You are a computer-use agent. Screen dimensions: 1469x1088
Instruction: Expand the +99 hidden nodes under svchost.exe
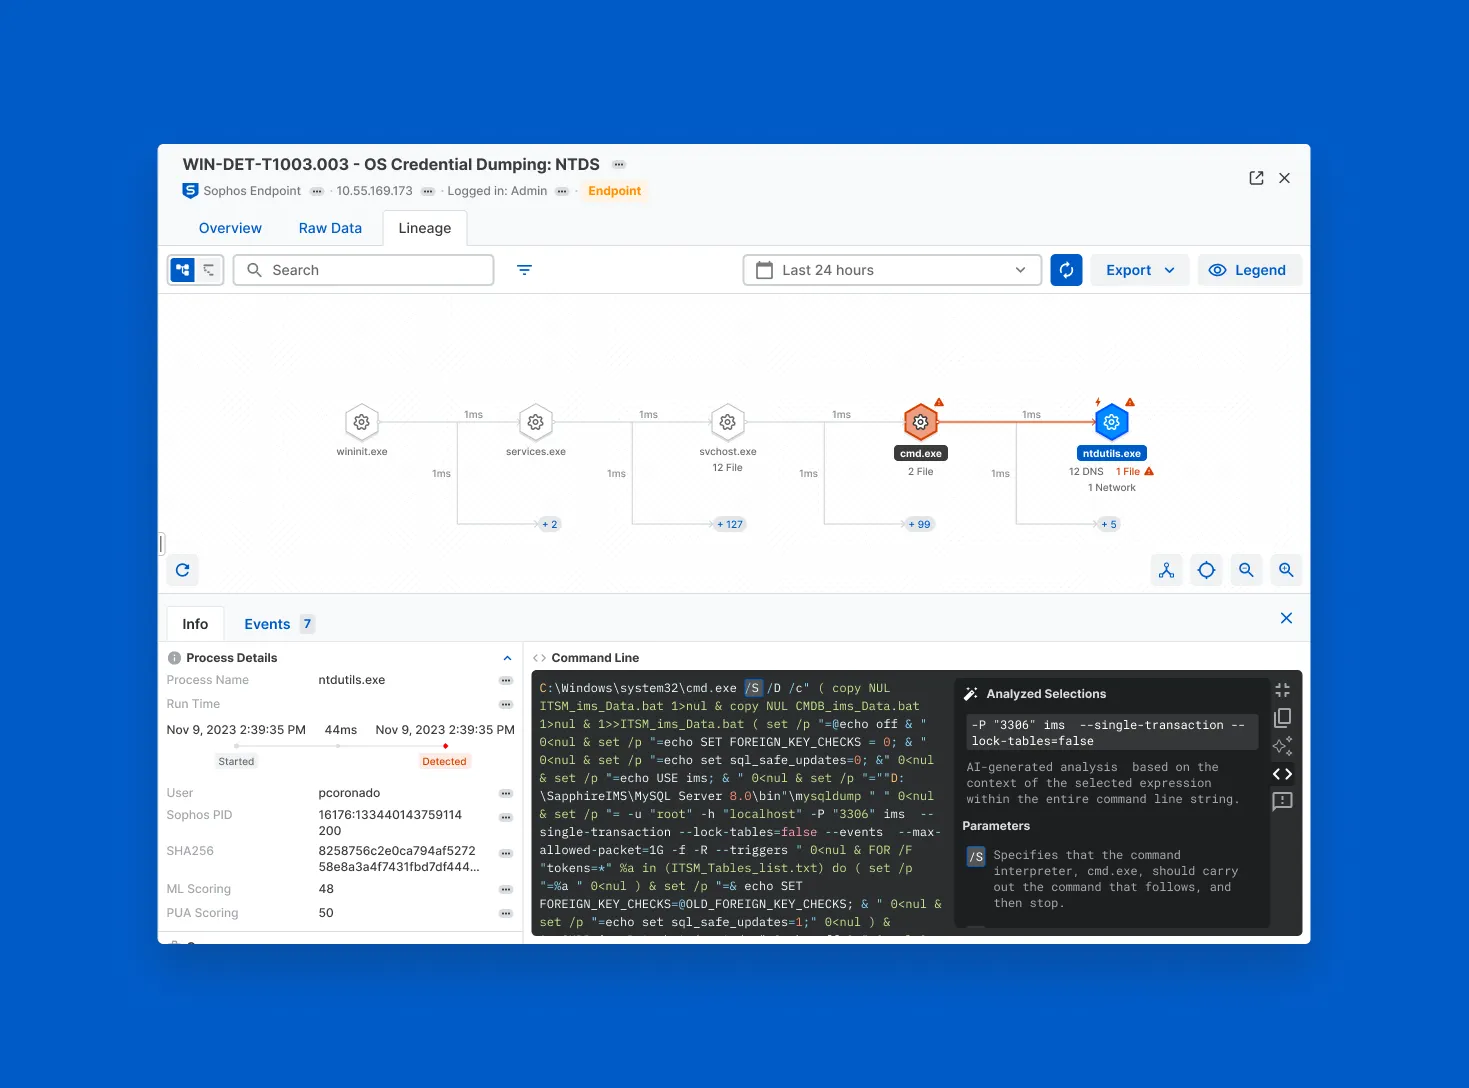(918, 523)
